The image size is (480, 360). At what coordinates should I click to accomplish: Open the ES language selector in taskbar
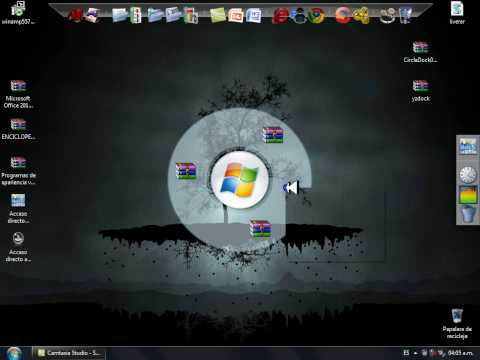pyautogui.click(x=406, y=353)
